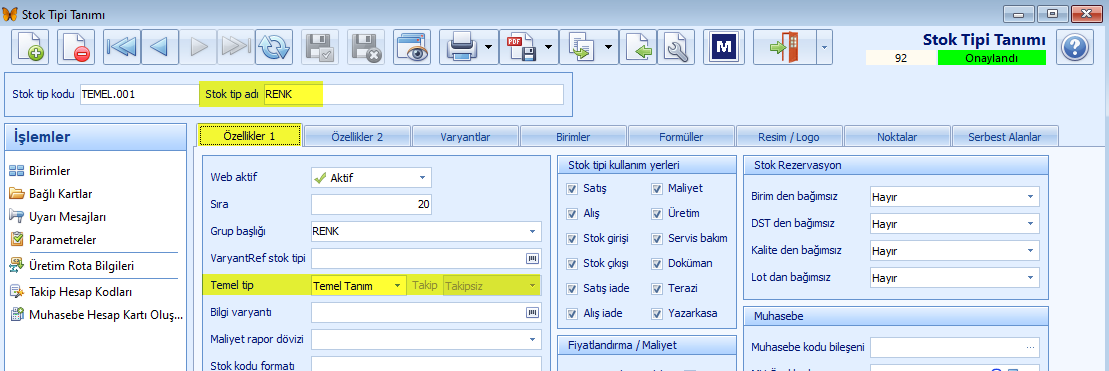Go to the first record

pos(122,48)
